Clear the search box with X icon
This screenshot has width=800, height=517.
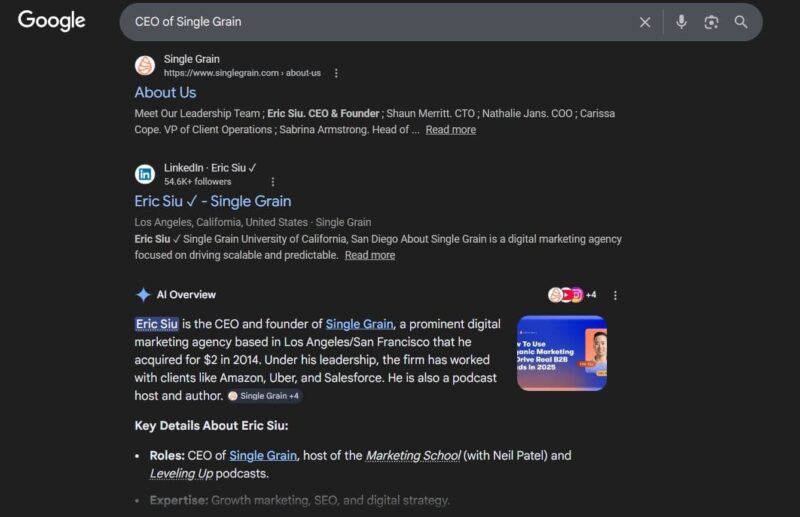pyautogui.click(x=645, y=22)
